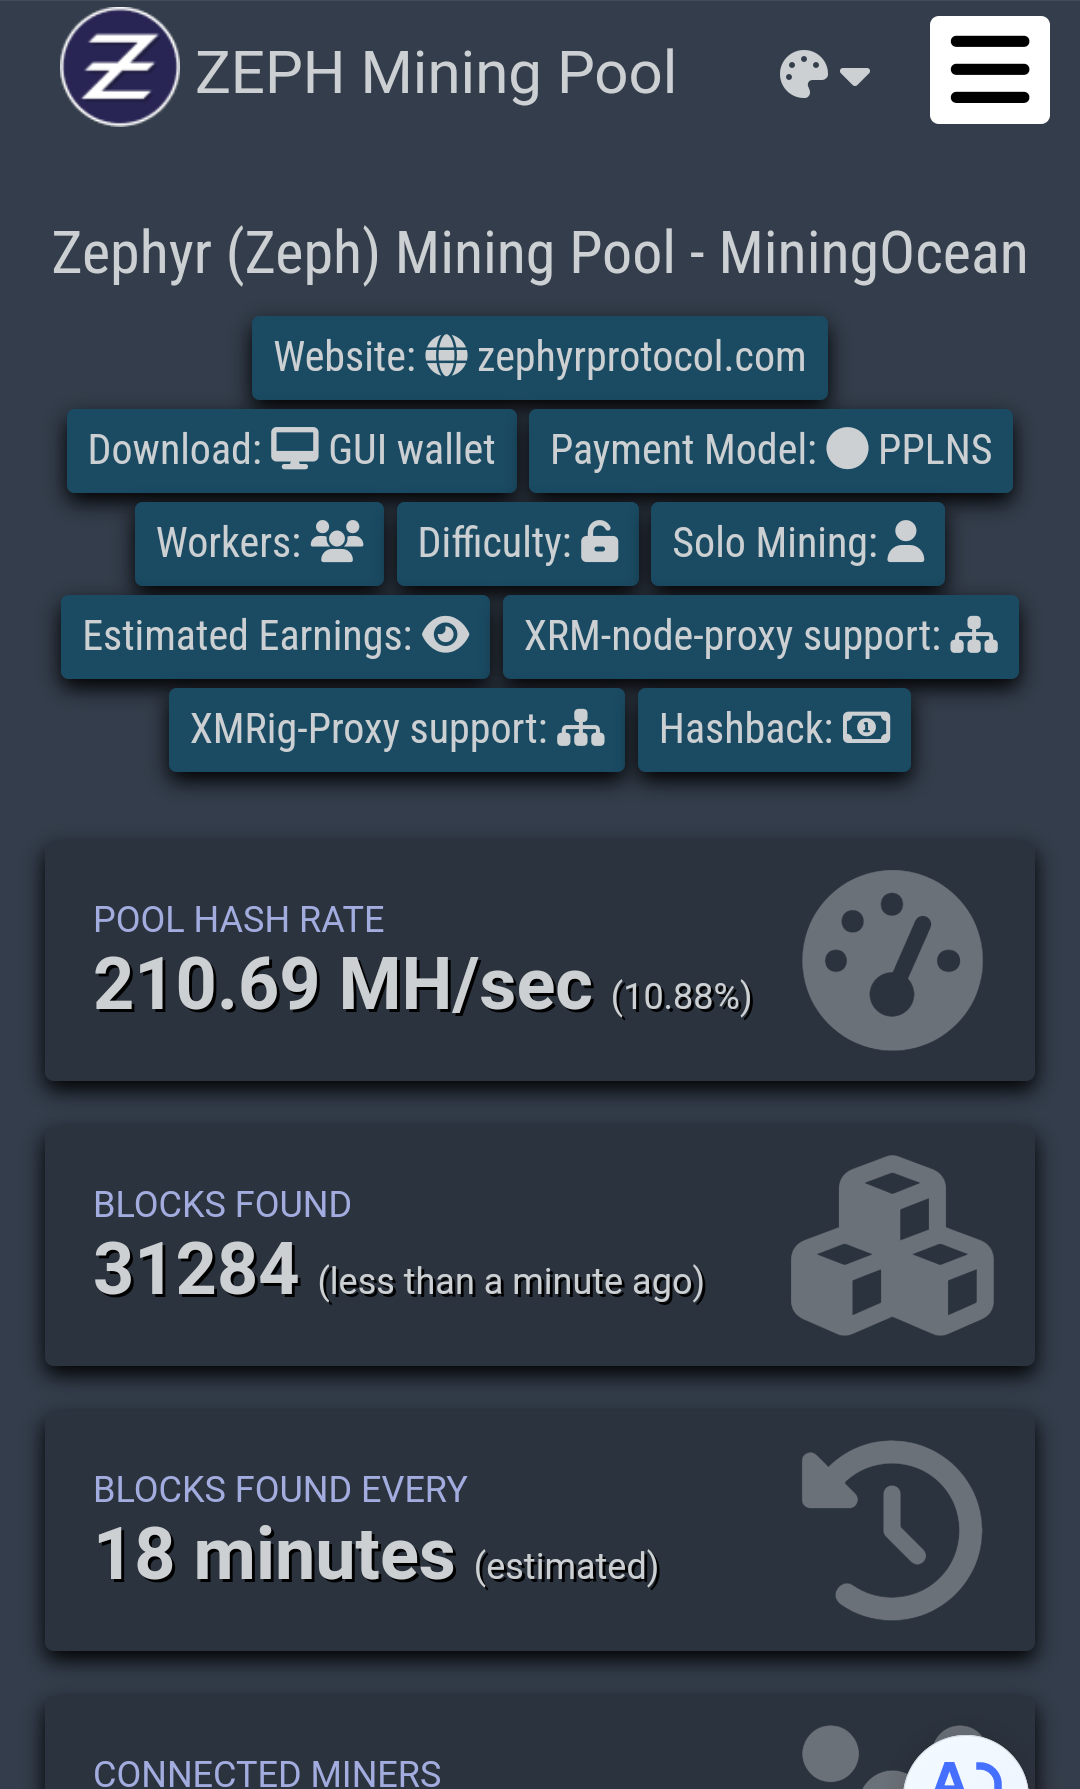Image resolution: width=1080 pixels, height=1789 pixels.
Task: Click the Connected Miners card heading
Action: click(267, 1773)
